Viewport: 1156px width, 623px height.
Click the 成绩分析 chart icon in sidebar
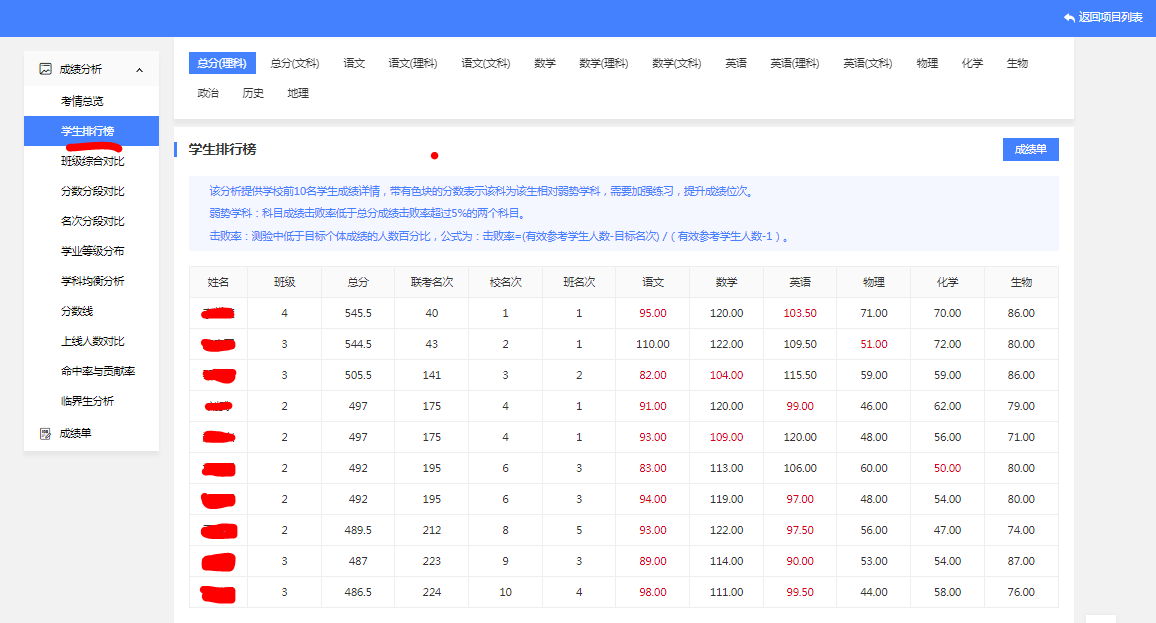click(45, 69)
